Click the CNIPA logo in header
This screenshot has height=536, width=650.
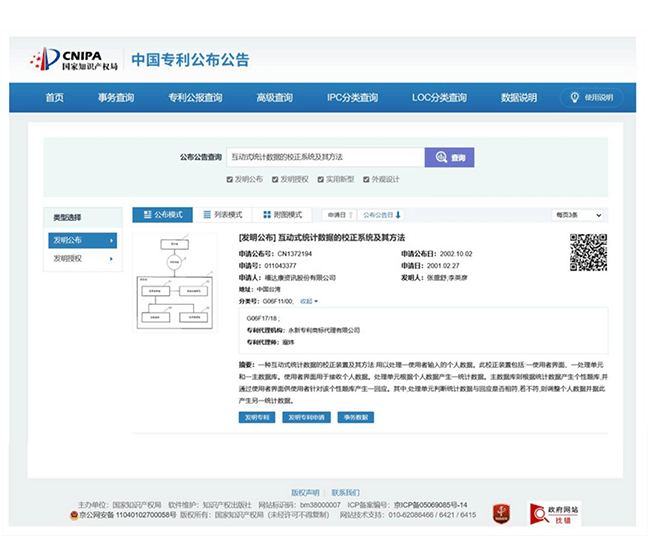tap(75, 59)
